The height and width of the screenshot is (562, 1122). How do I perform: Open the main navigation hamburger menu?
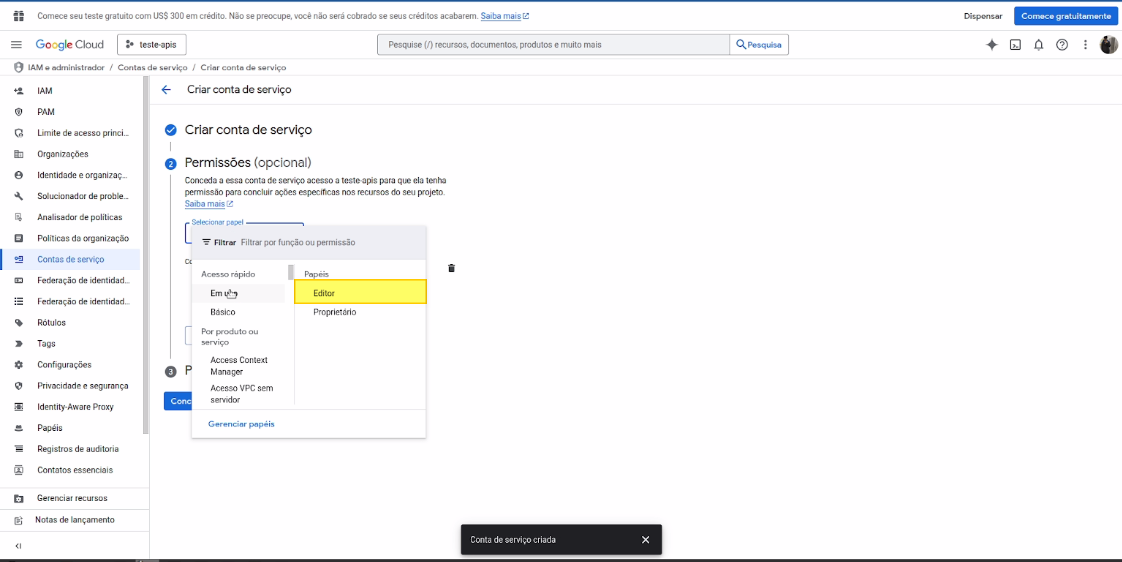tap(16, 44)
